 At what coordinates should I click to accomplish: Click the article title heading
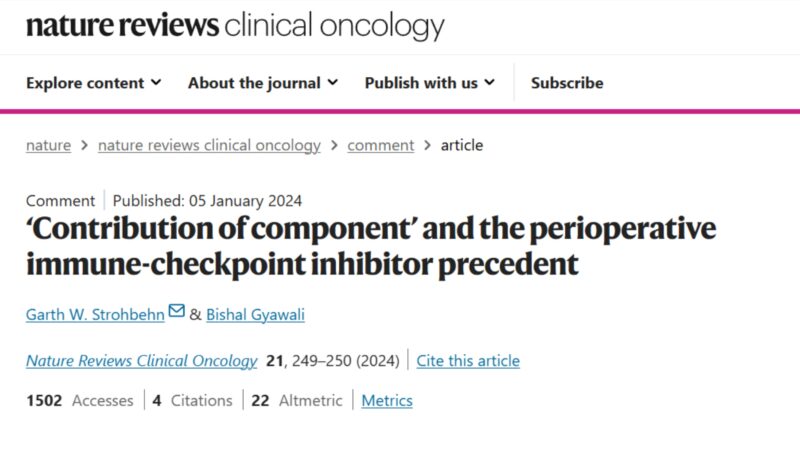pos(371,246)
